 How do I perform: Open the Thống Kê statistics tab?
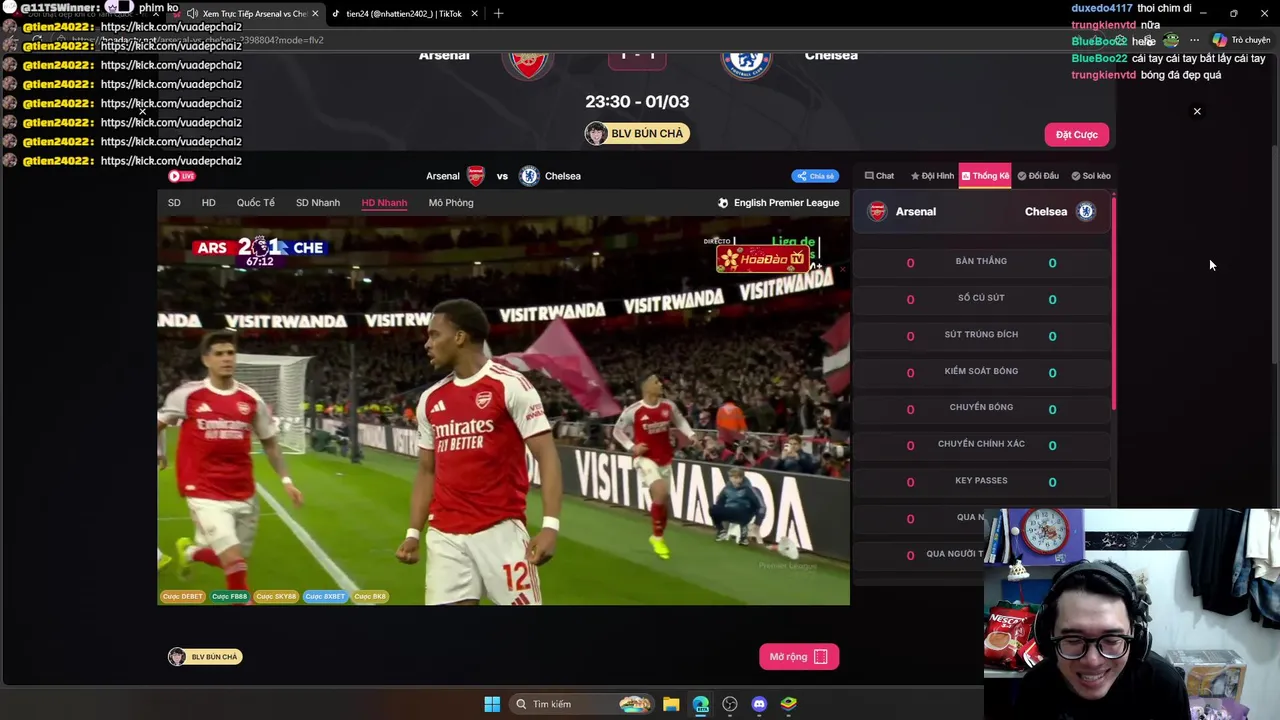[x=985, y=176]
